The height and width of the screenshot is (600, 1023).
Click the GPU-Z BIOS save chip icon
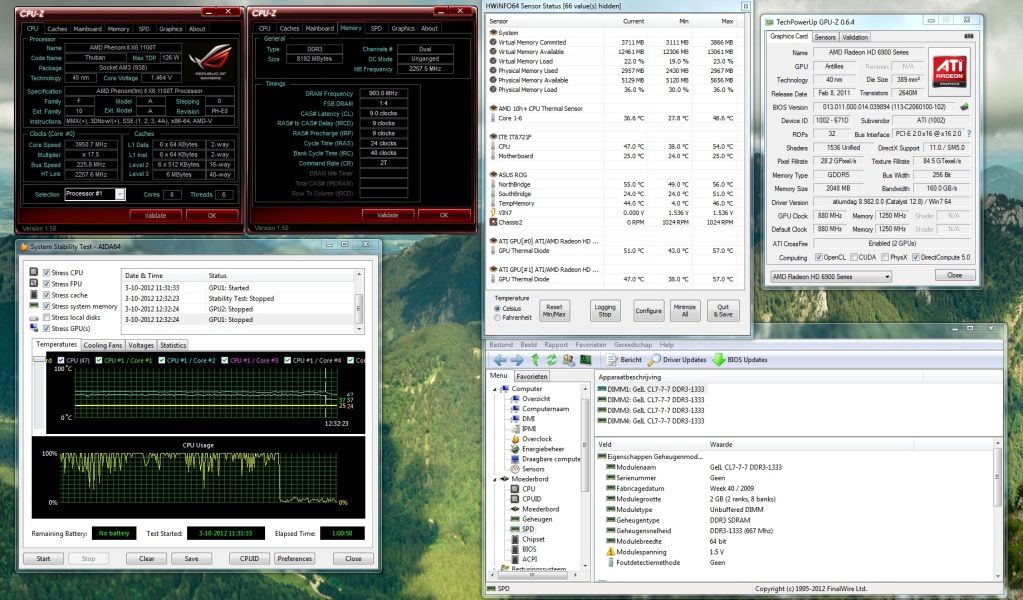coord(964,106)
